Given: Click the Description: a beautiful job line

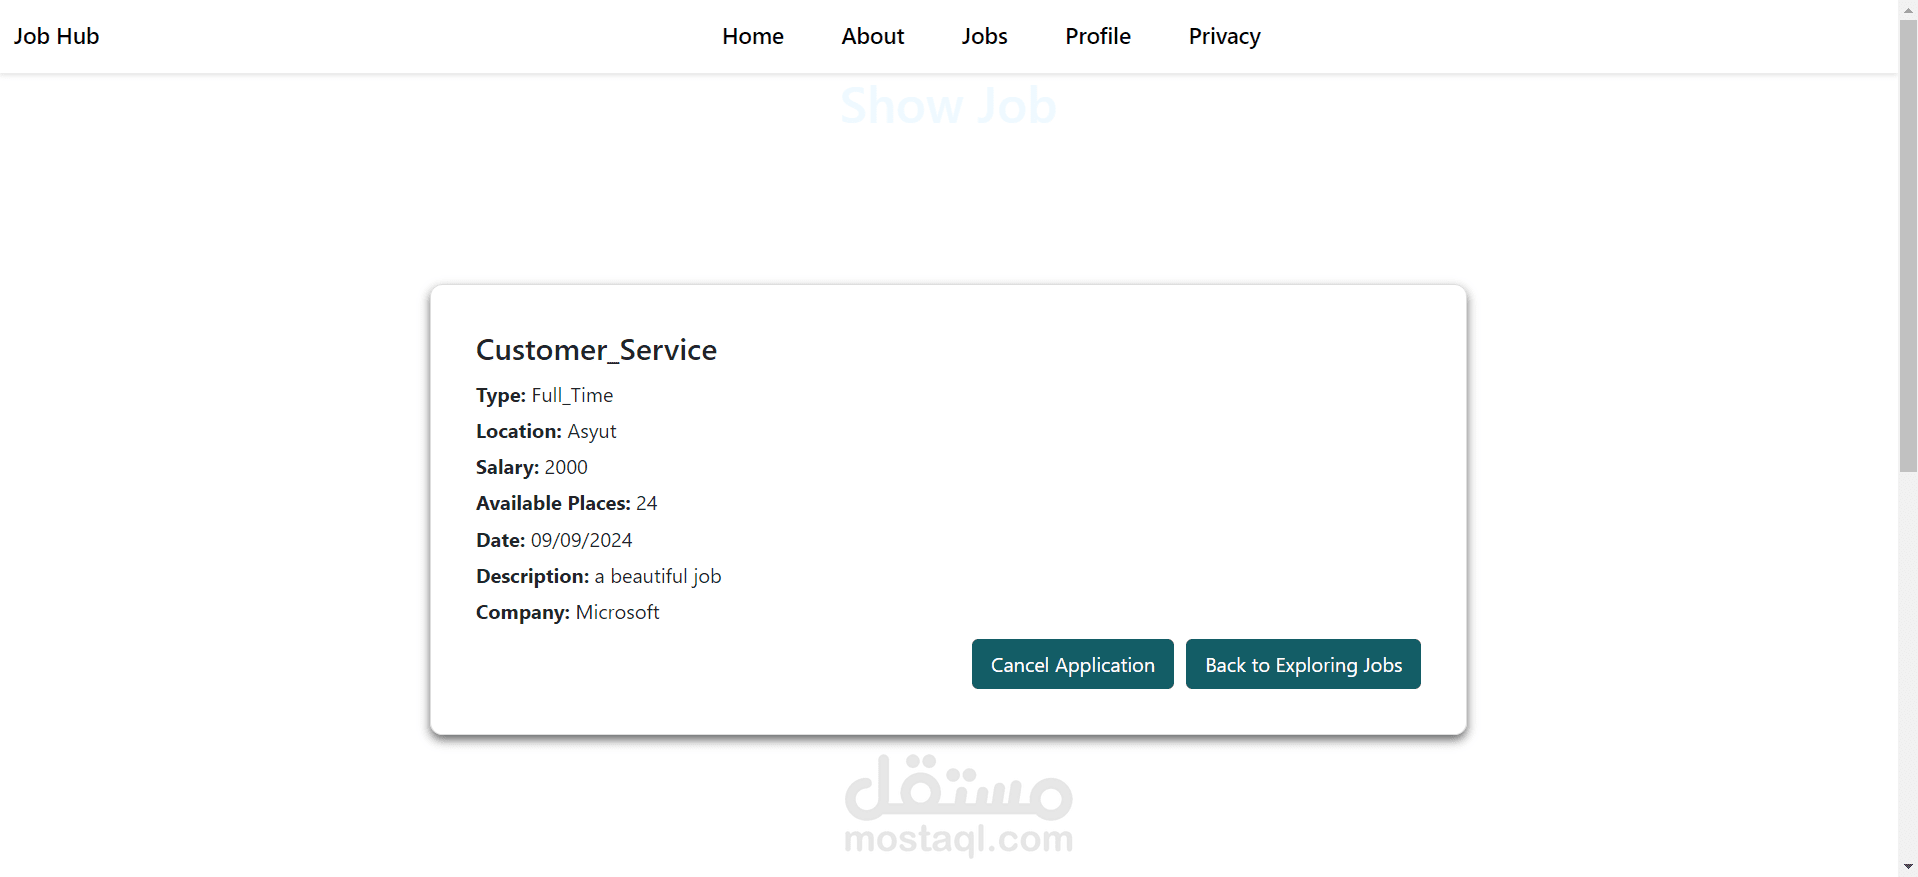Looking at the screenshot, I should [x=598, y=576].
